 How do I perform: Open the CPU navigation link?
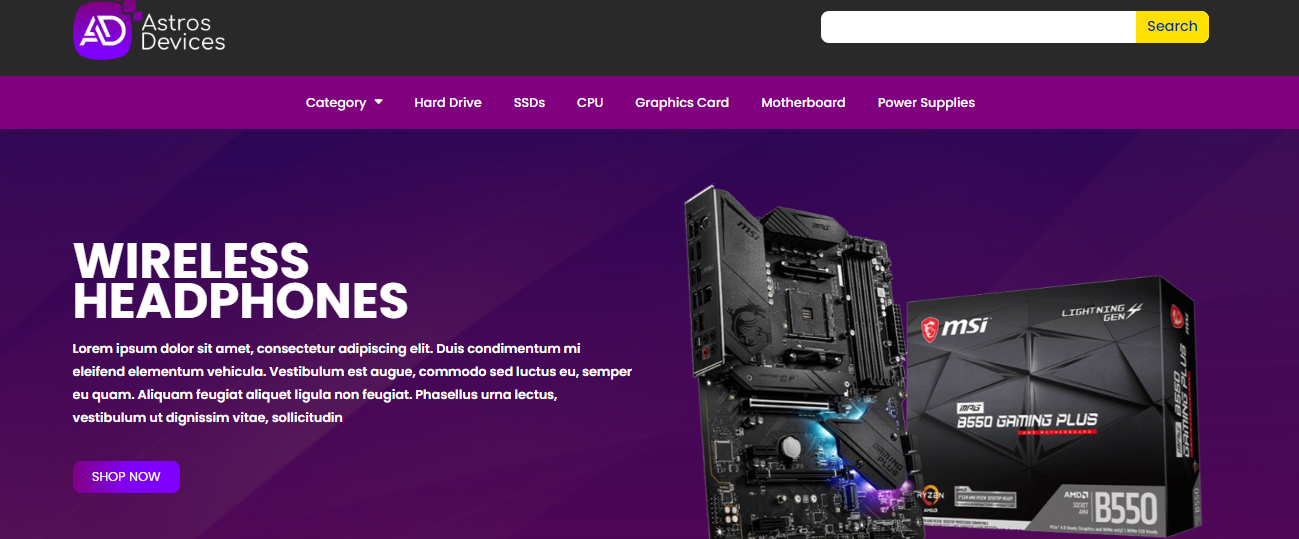590,102
